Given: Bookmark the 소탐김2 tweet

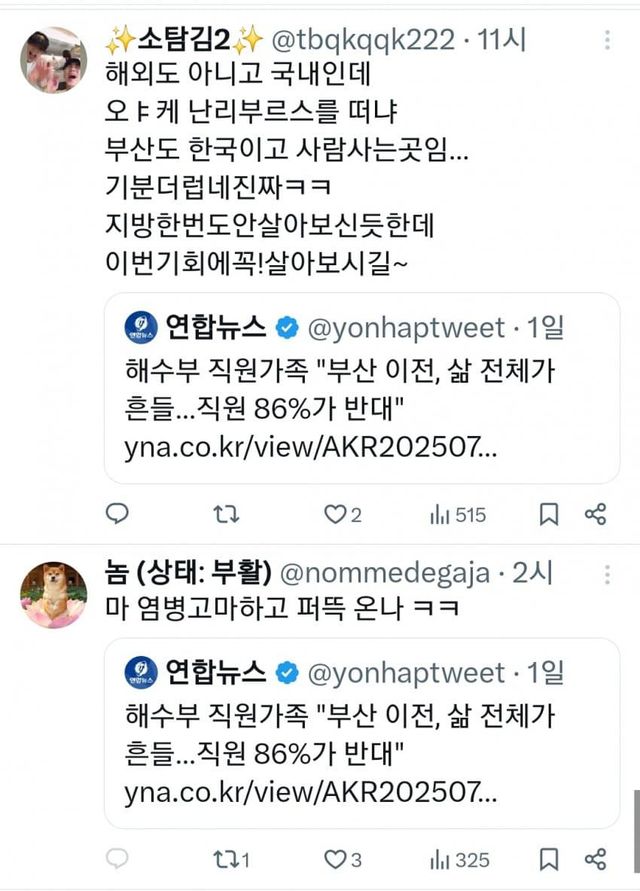Looking at the screenshot, I should click(549, 514).
